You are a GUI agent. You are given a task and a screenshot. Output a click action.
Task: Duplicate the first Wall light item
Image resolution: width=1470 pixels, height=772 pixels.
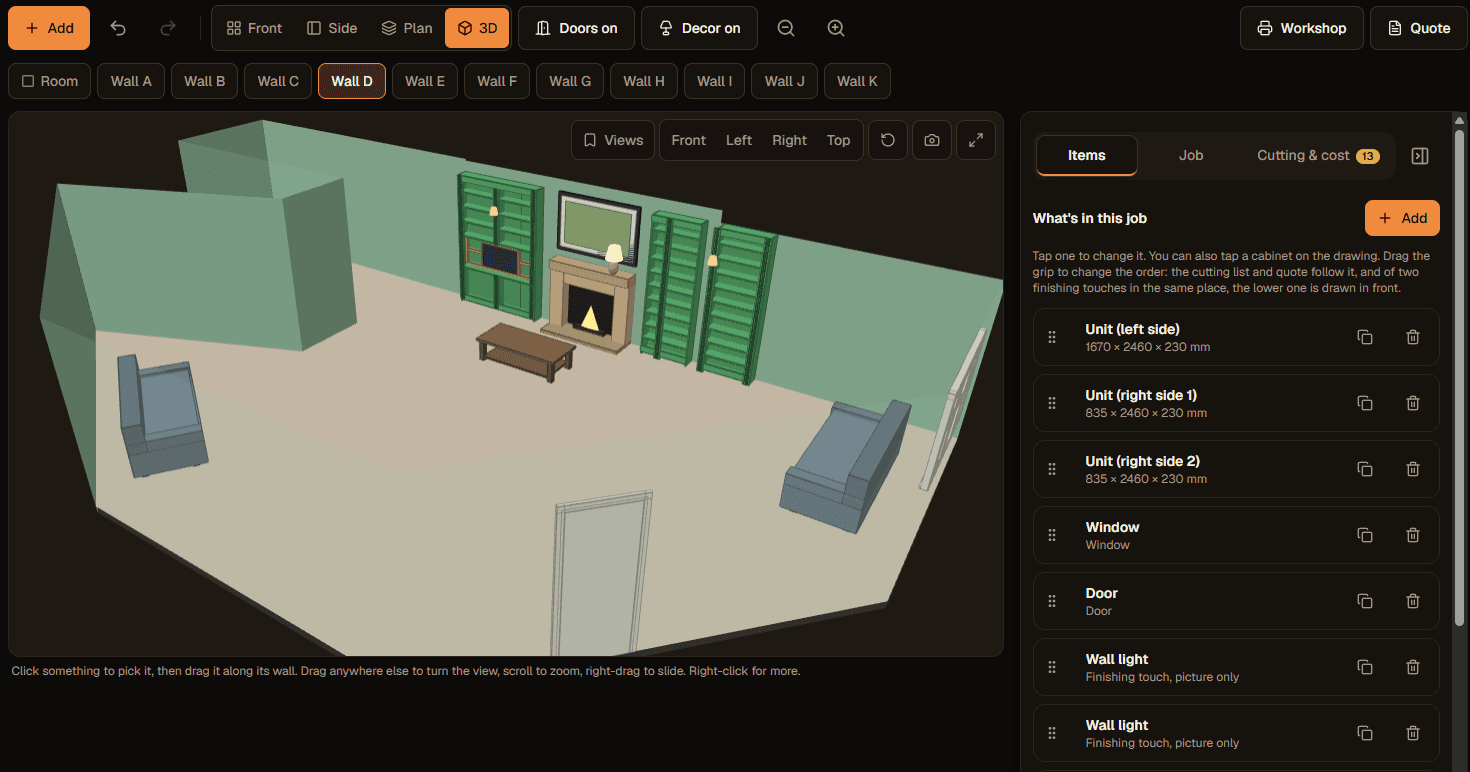coord(1365,667)
